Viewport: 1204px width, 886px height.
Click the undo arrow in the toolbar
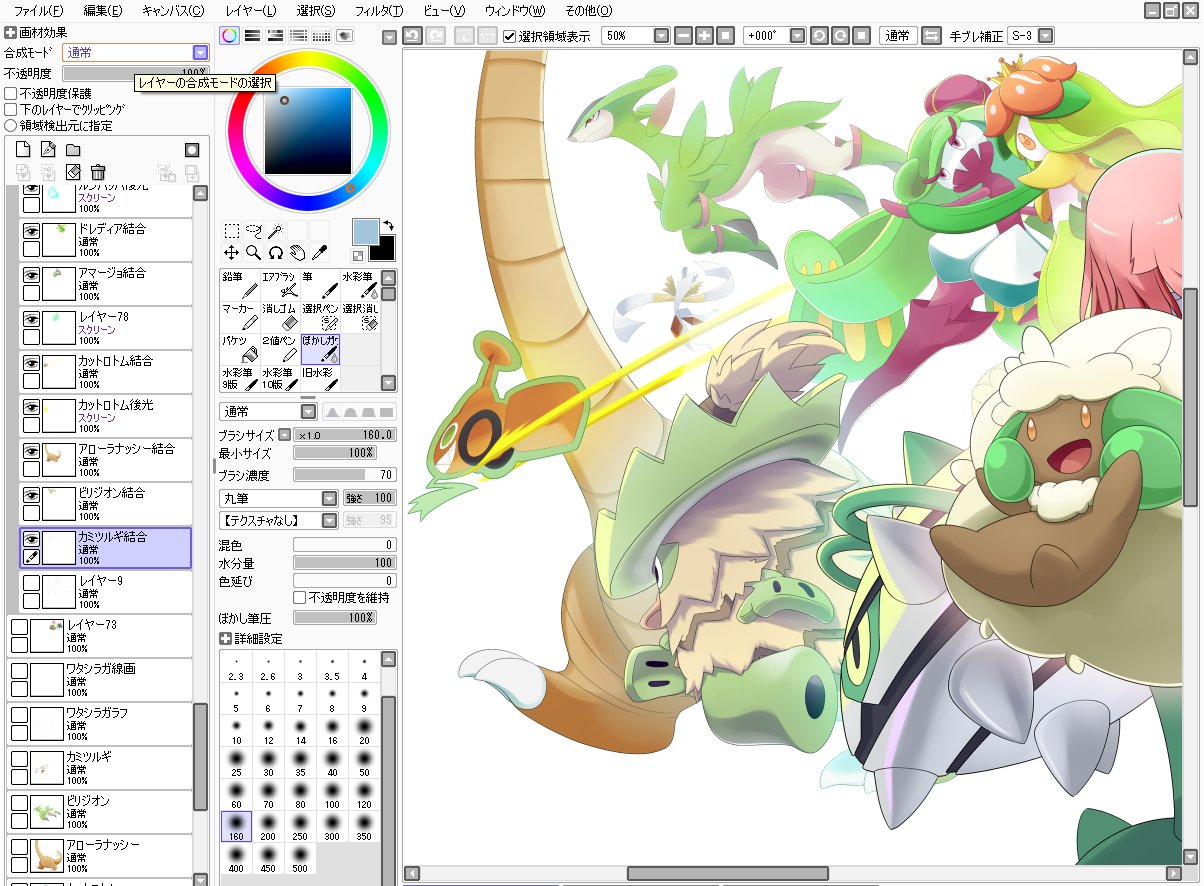click(x=412, y=36)
